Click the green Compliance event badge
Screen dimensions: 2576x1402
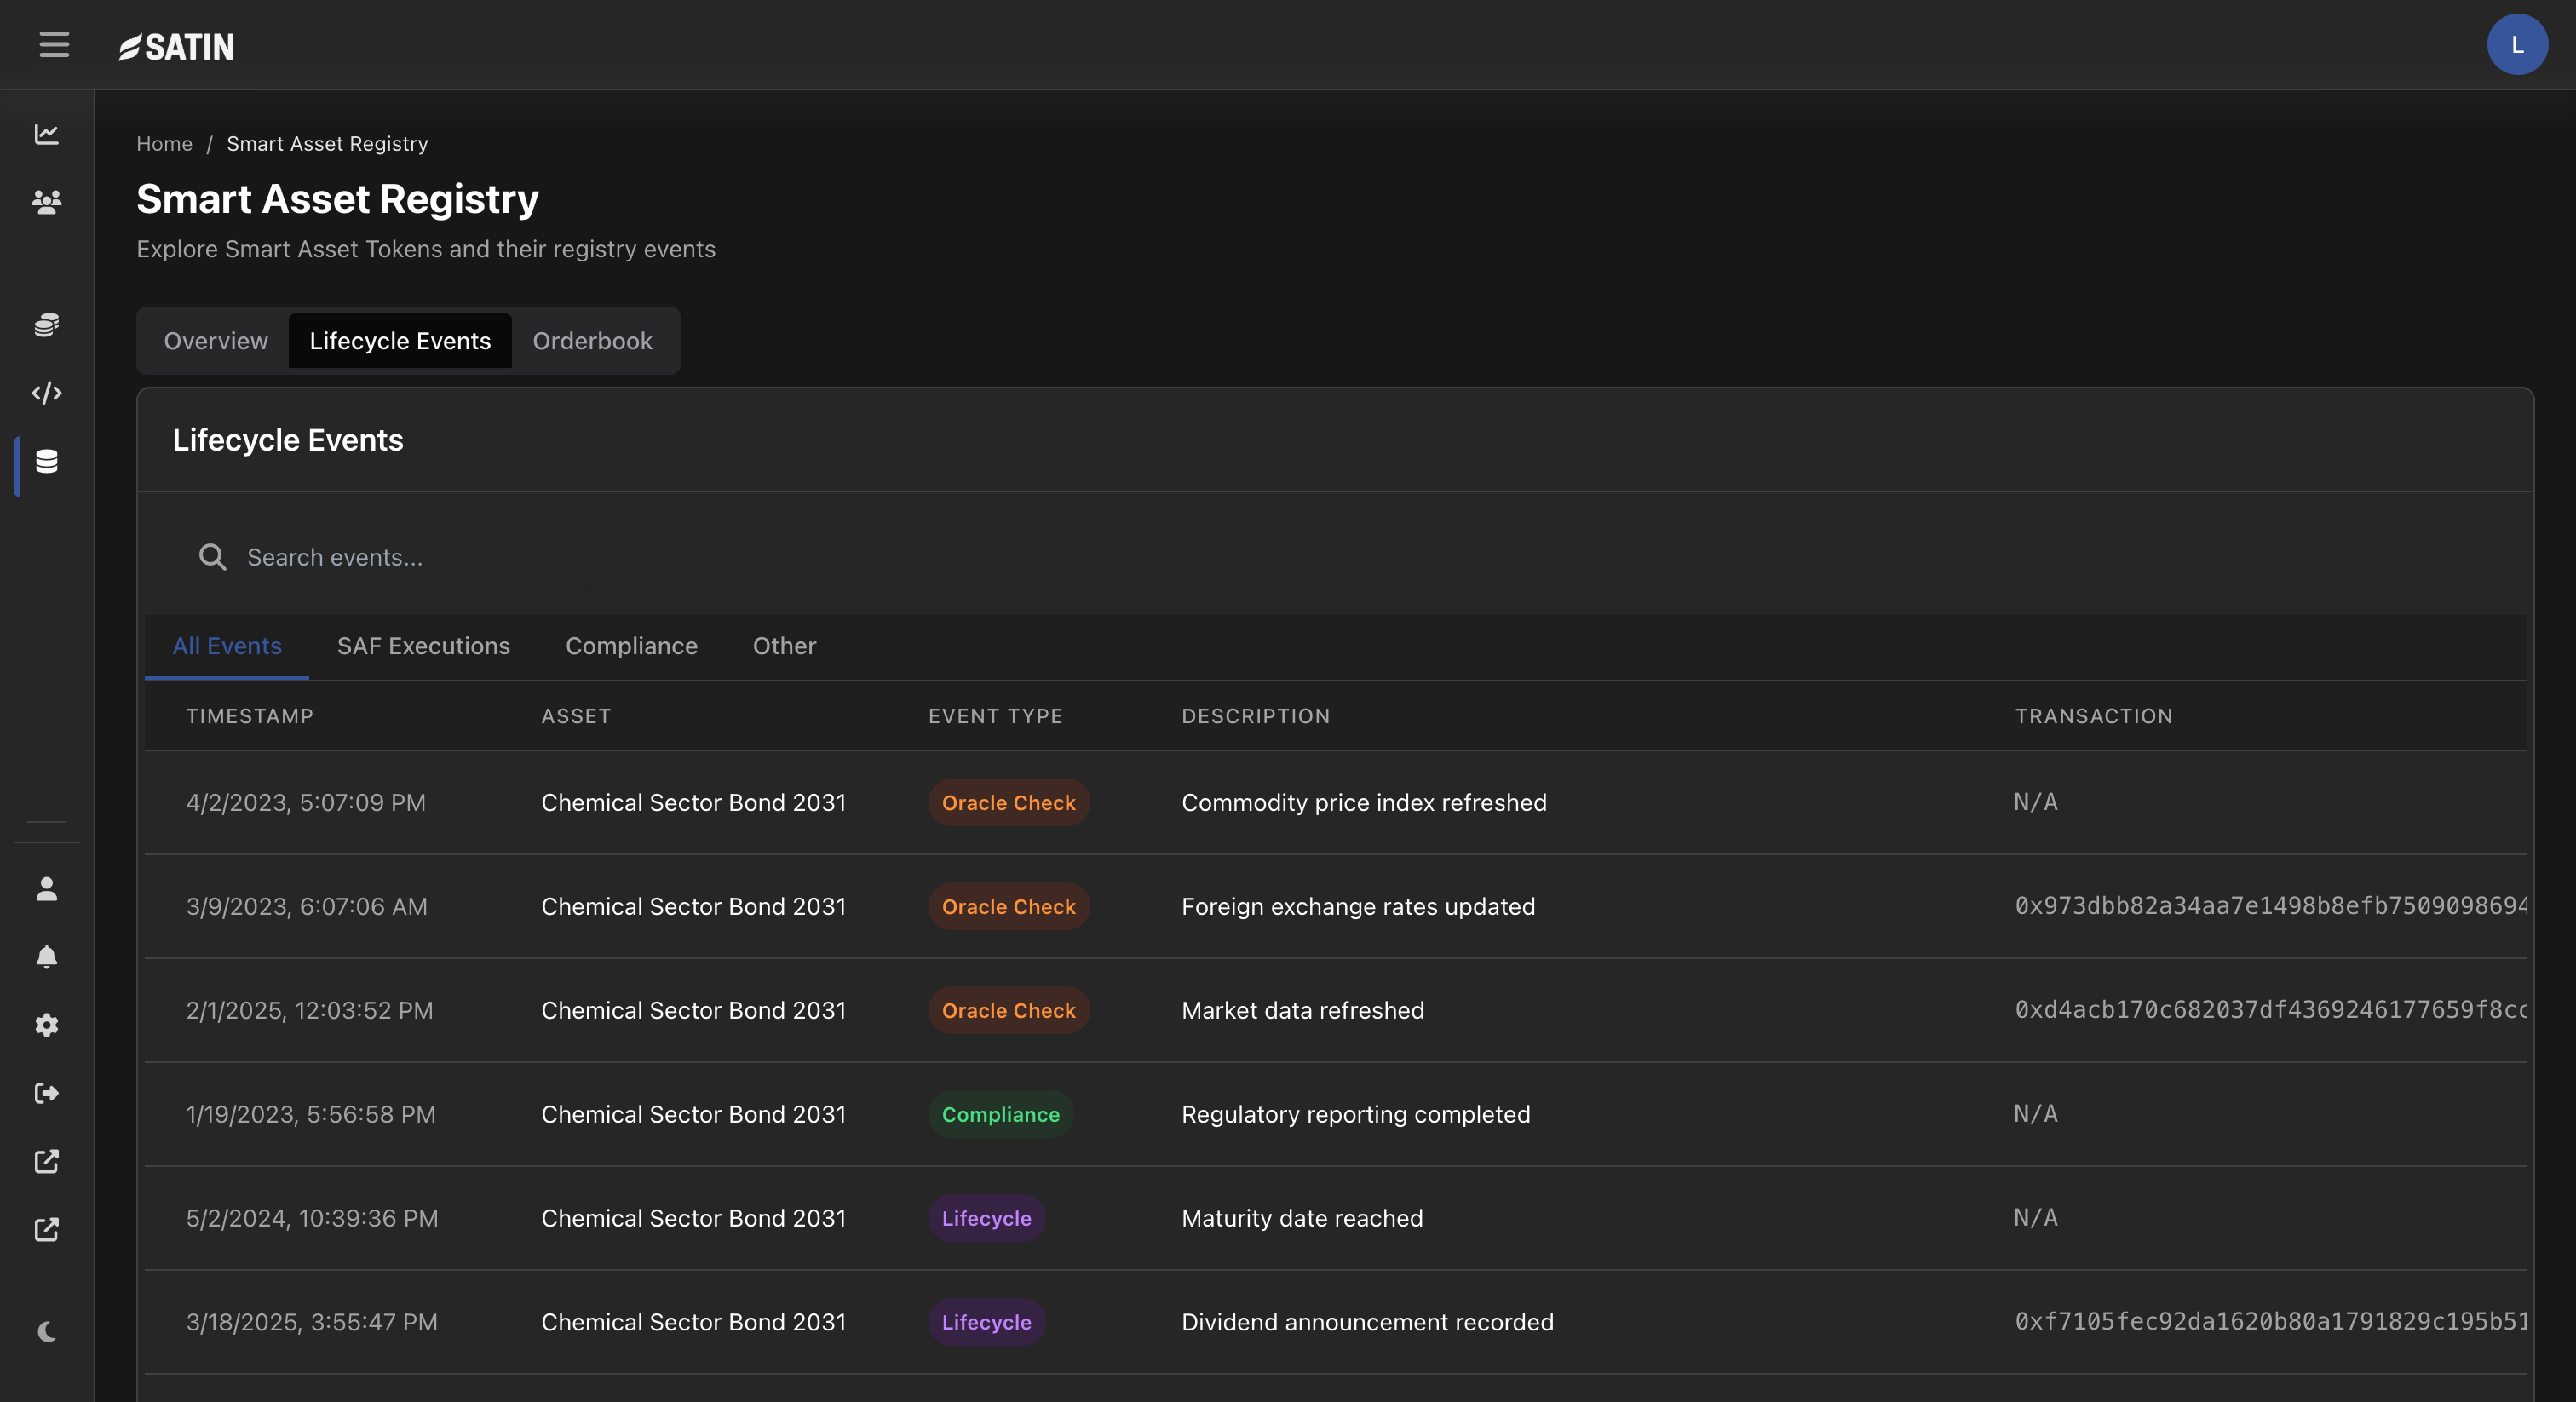click(x=1000, y=1115)
